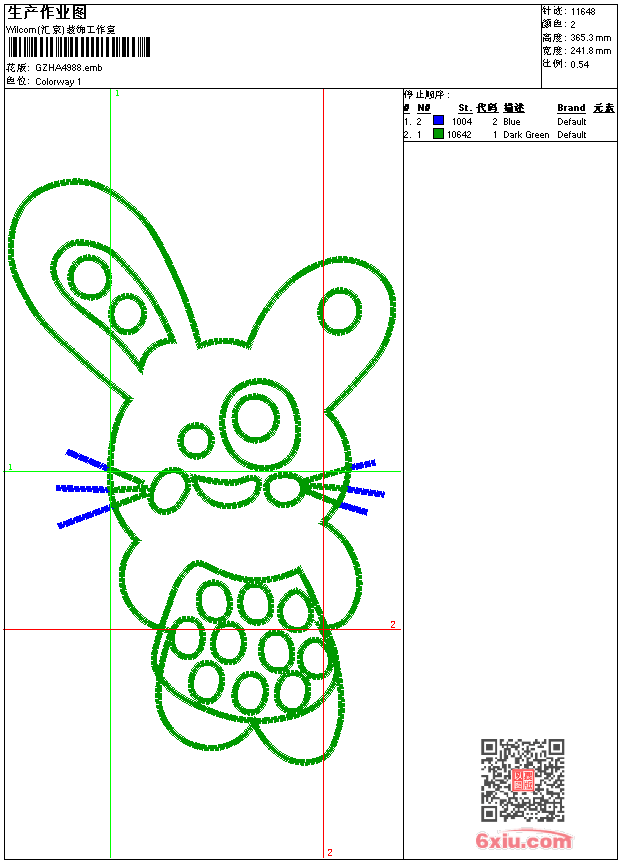620x860 pixels.
Task: Click the Dark Green thread color swatch
Action: [x=438, y=134]
